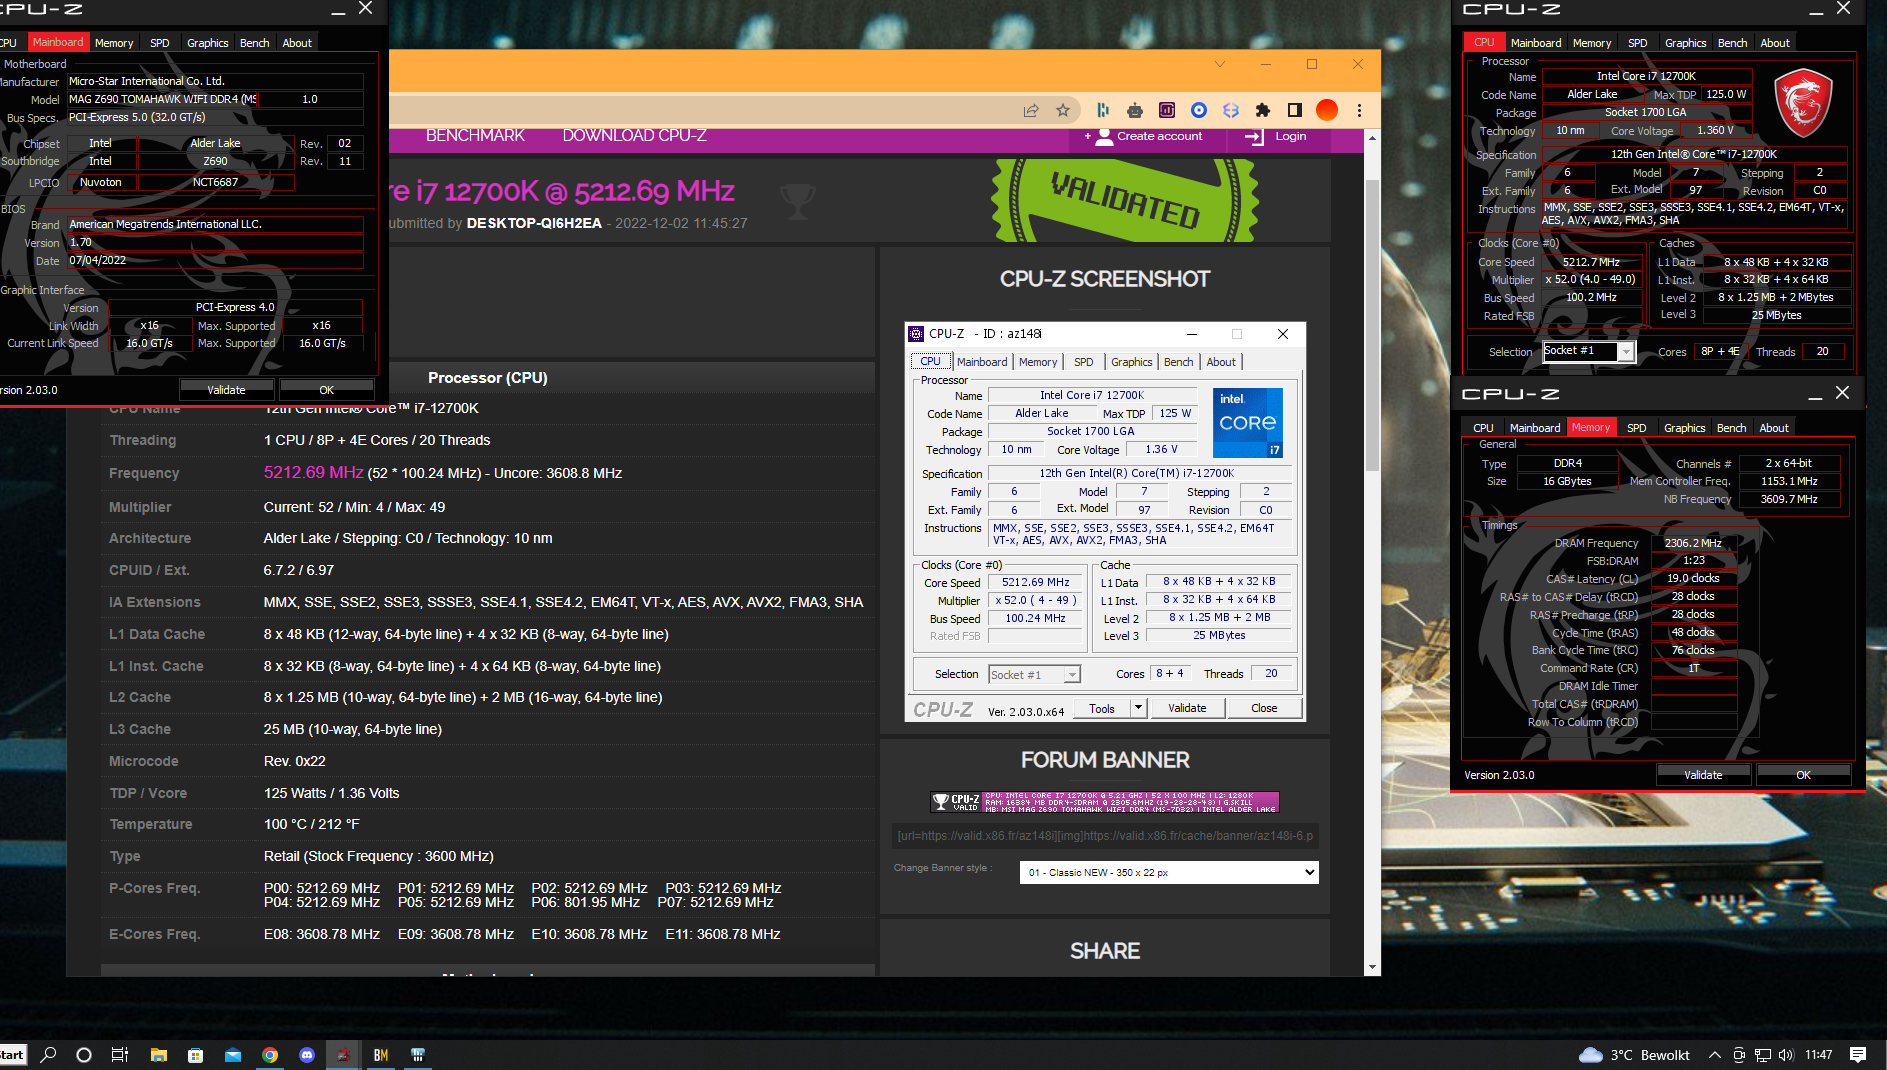Open the robot extension icon in Chrome toolbar
Viewport: 1887px width, 1070px height.
[1135, 110]
